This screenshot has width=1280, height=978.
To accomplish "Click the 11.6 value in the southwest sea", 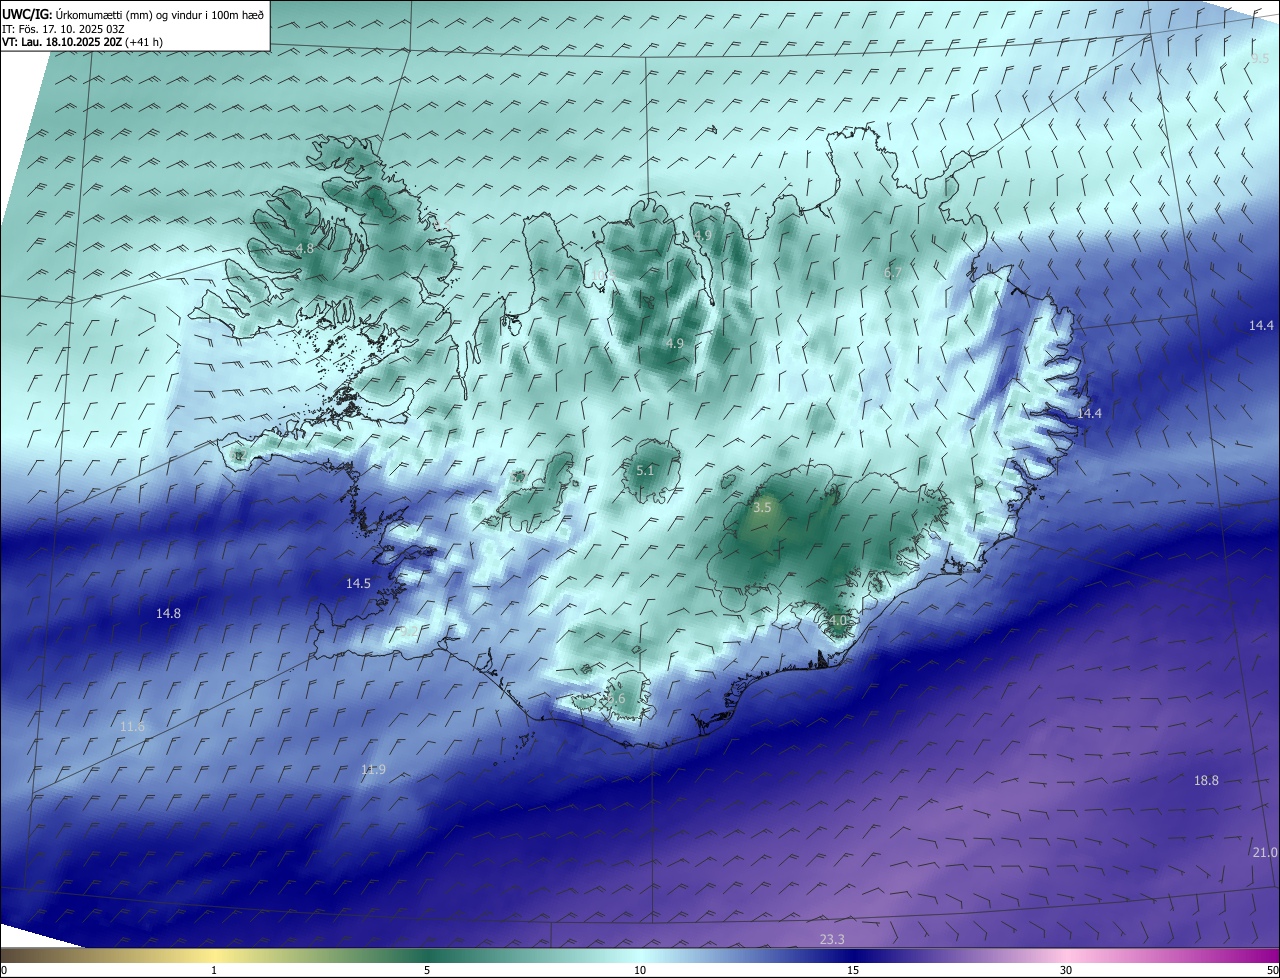I will (x=132, y=726).
